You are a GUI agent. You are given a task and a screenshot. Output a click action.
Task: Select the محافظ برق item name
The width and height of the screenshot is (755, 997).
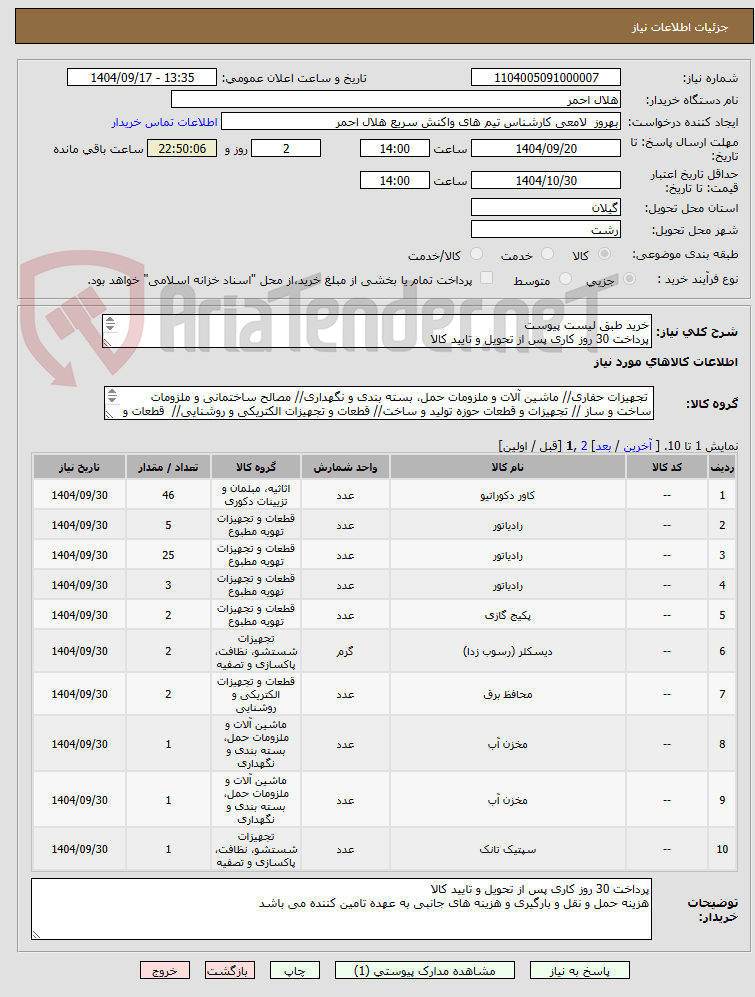(x=508, y=694)
